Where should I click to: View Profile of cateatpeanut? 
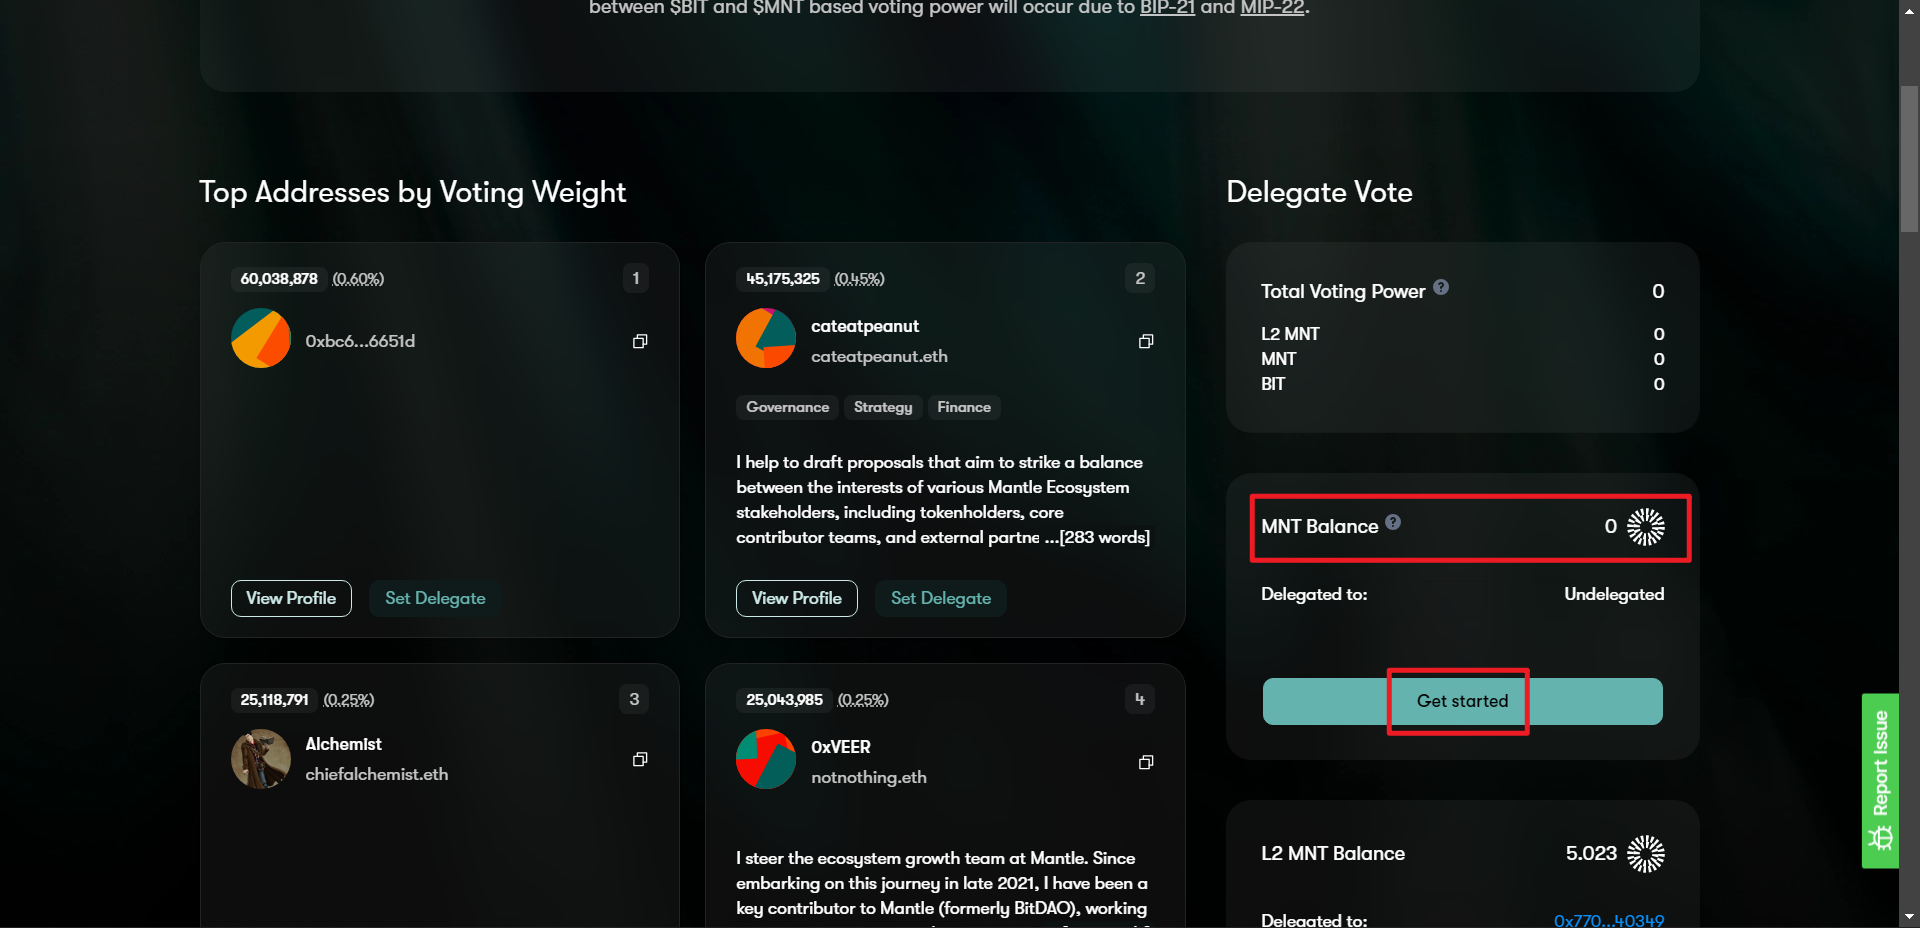click(x=796, y=598)
